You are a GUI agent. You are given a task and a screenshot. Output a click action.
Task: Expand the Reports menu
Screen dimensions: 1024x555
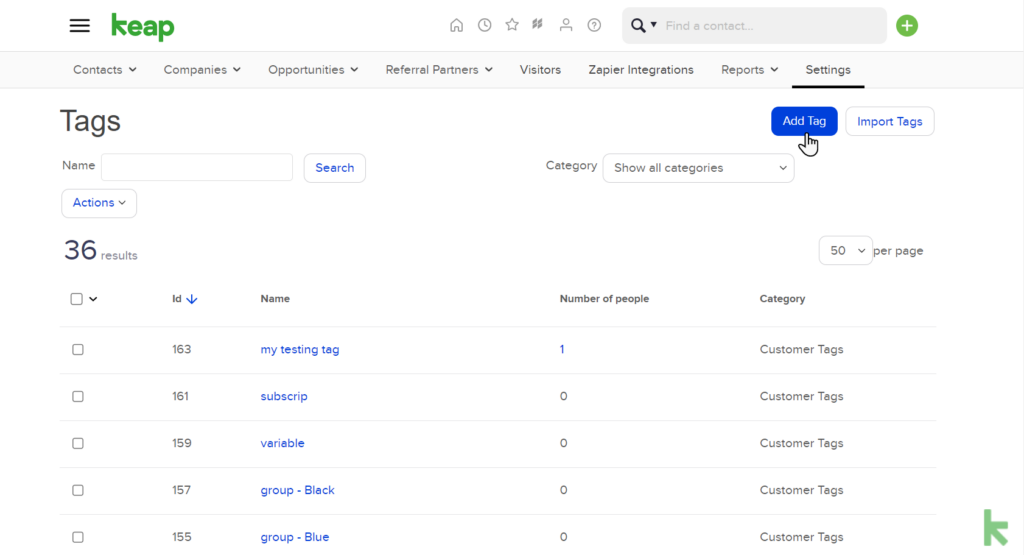tap(749, 70)
